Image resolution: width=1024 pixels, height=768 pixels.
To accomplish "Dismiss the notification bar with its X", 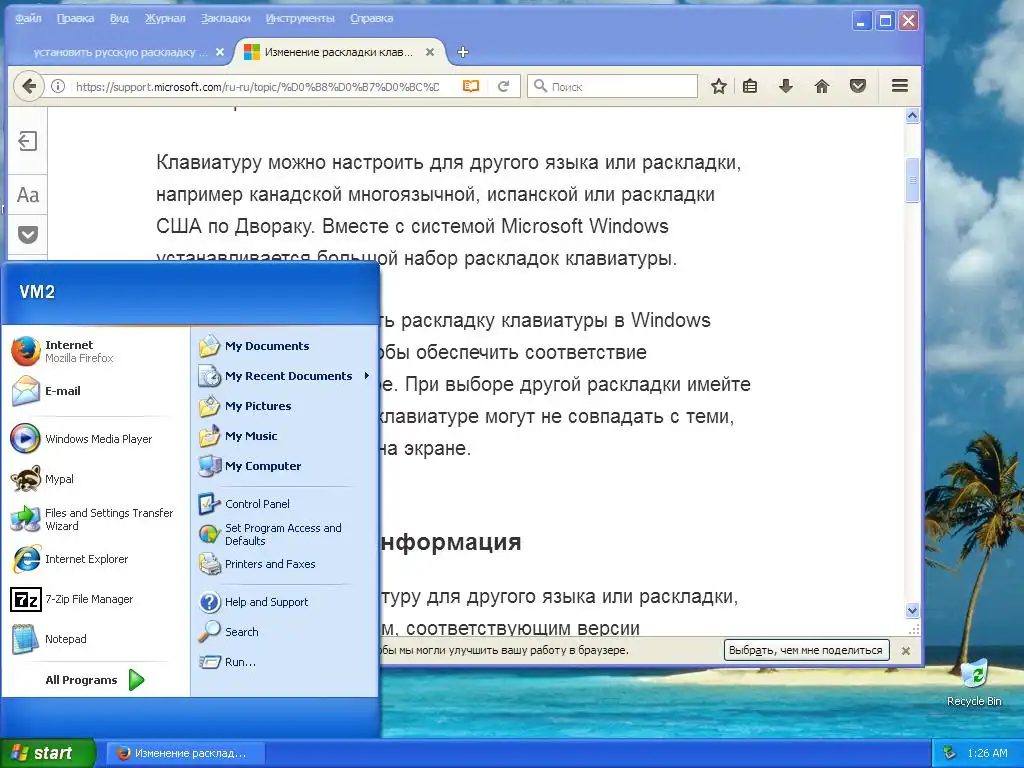I will tap(906, 651).
